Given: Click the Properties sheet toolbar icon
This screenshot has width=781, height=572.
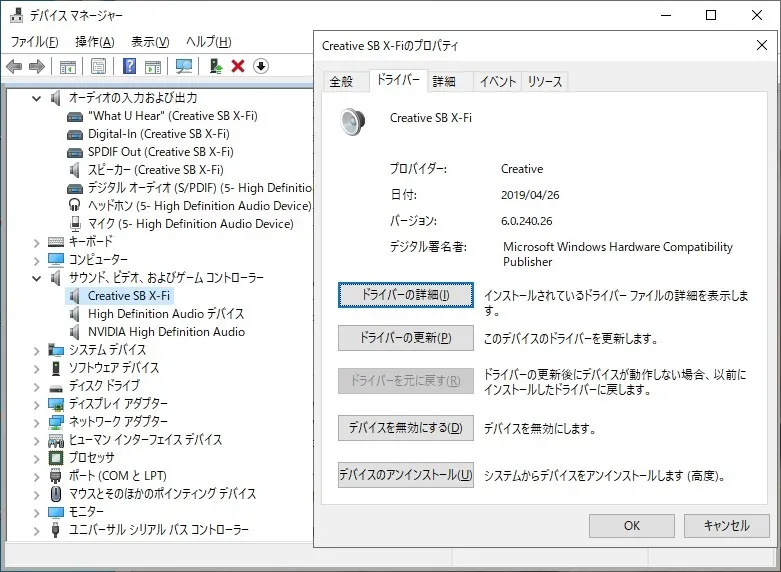Looking at the screenshot, I should coord(99,66).
